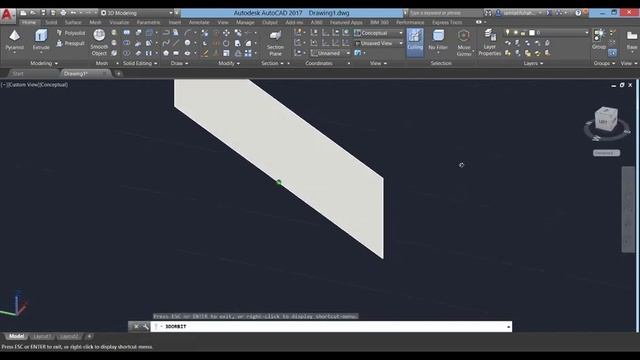Open the AutoCAD application menu logo
The image size is (640, 360).
click(x=7, y=15)
